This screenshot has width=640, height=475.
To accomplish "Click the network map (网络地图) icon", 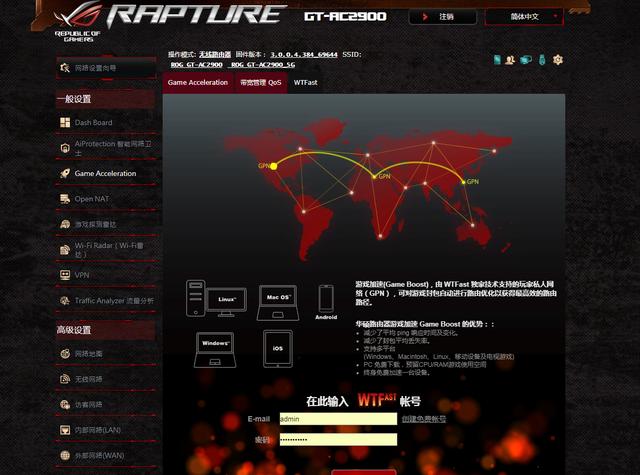I will point(65,353).
